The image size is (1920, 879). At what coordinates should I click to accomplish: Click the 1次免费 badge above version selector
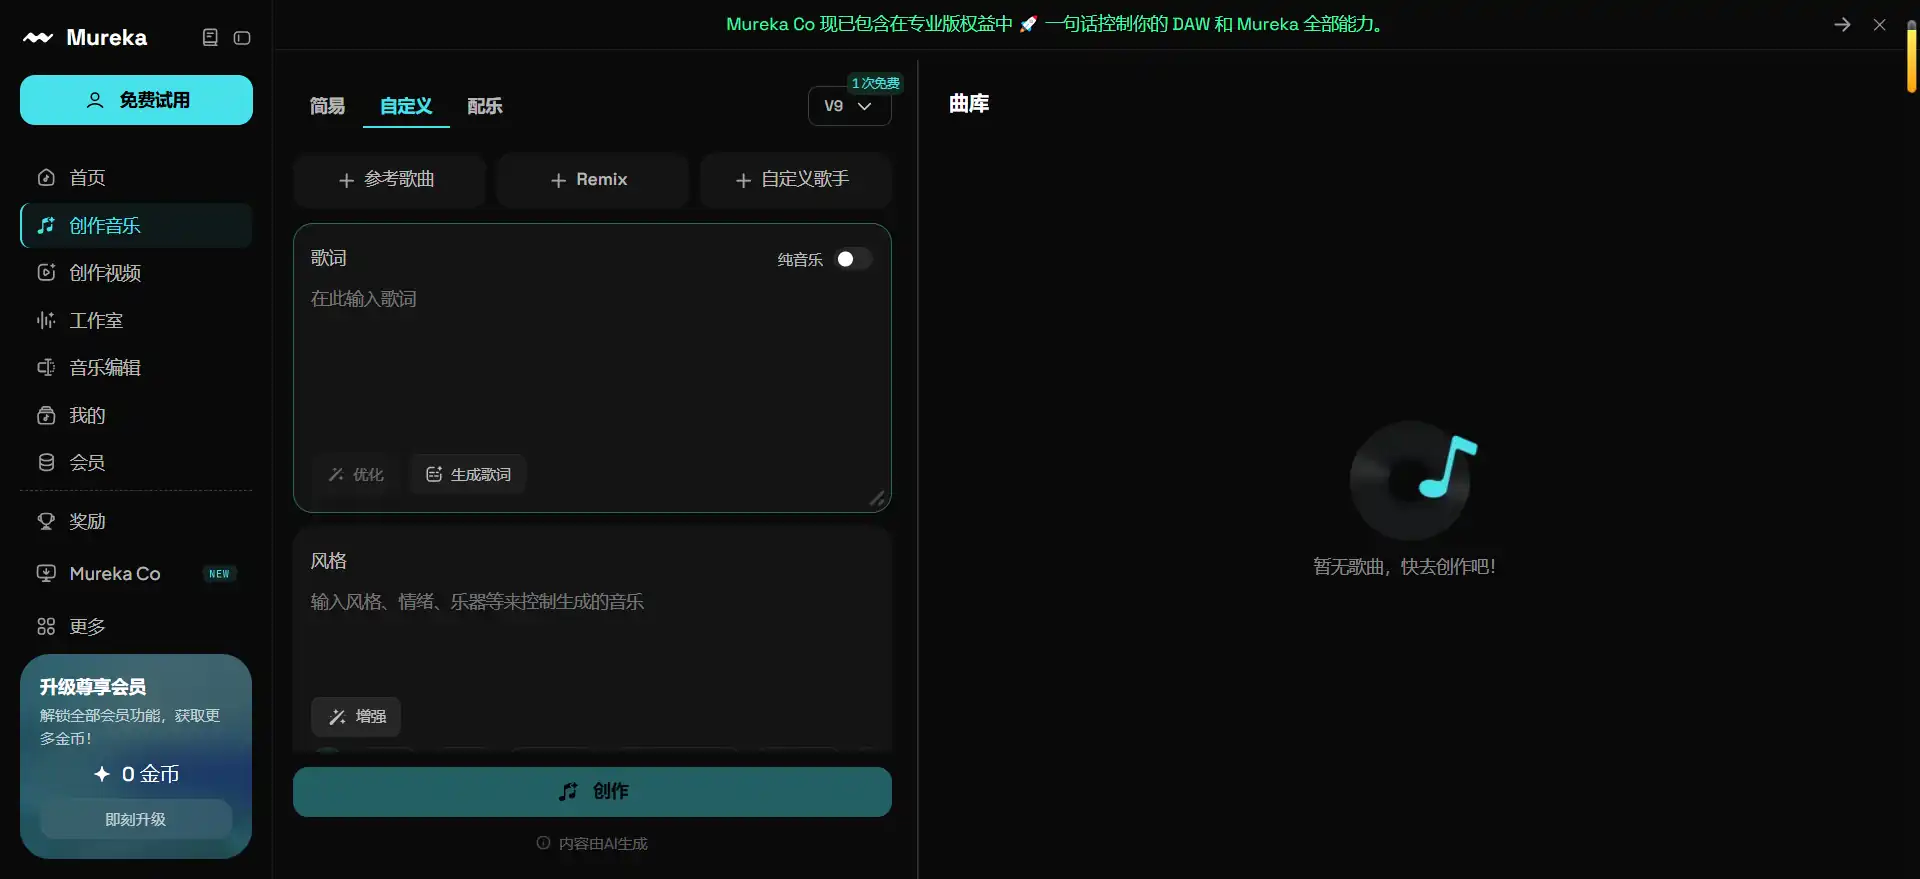875,83
